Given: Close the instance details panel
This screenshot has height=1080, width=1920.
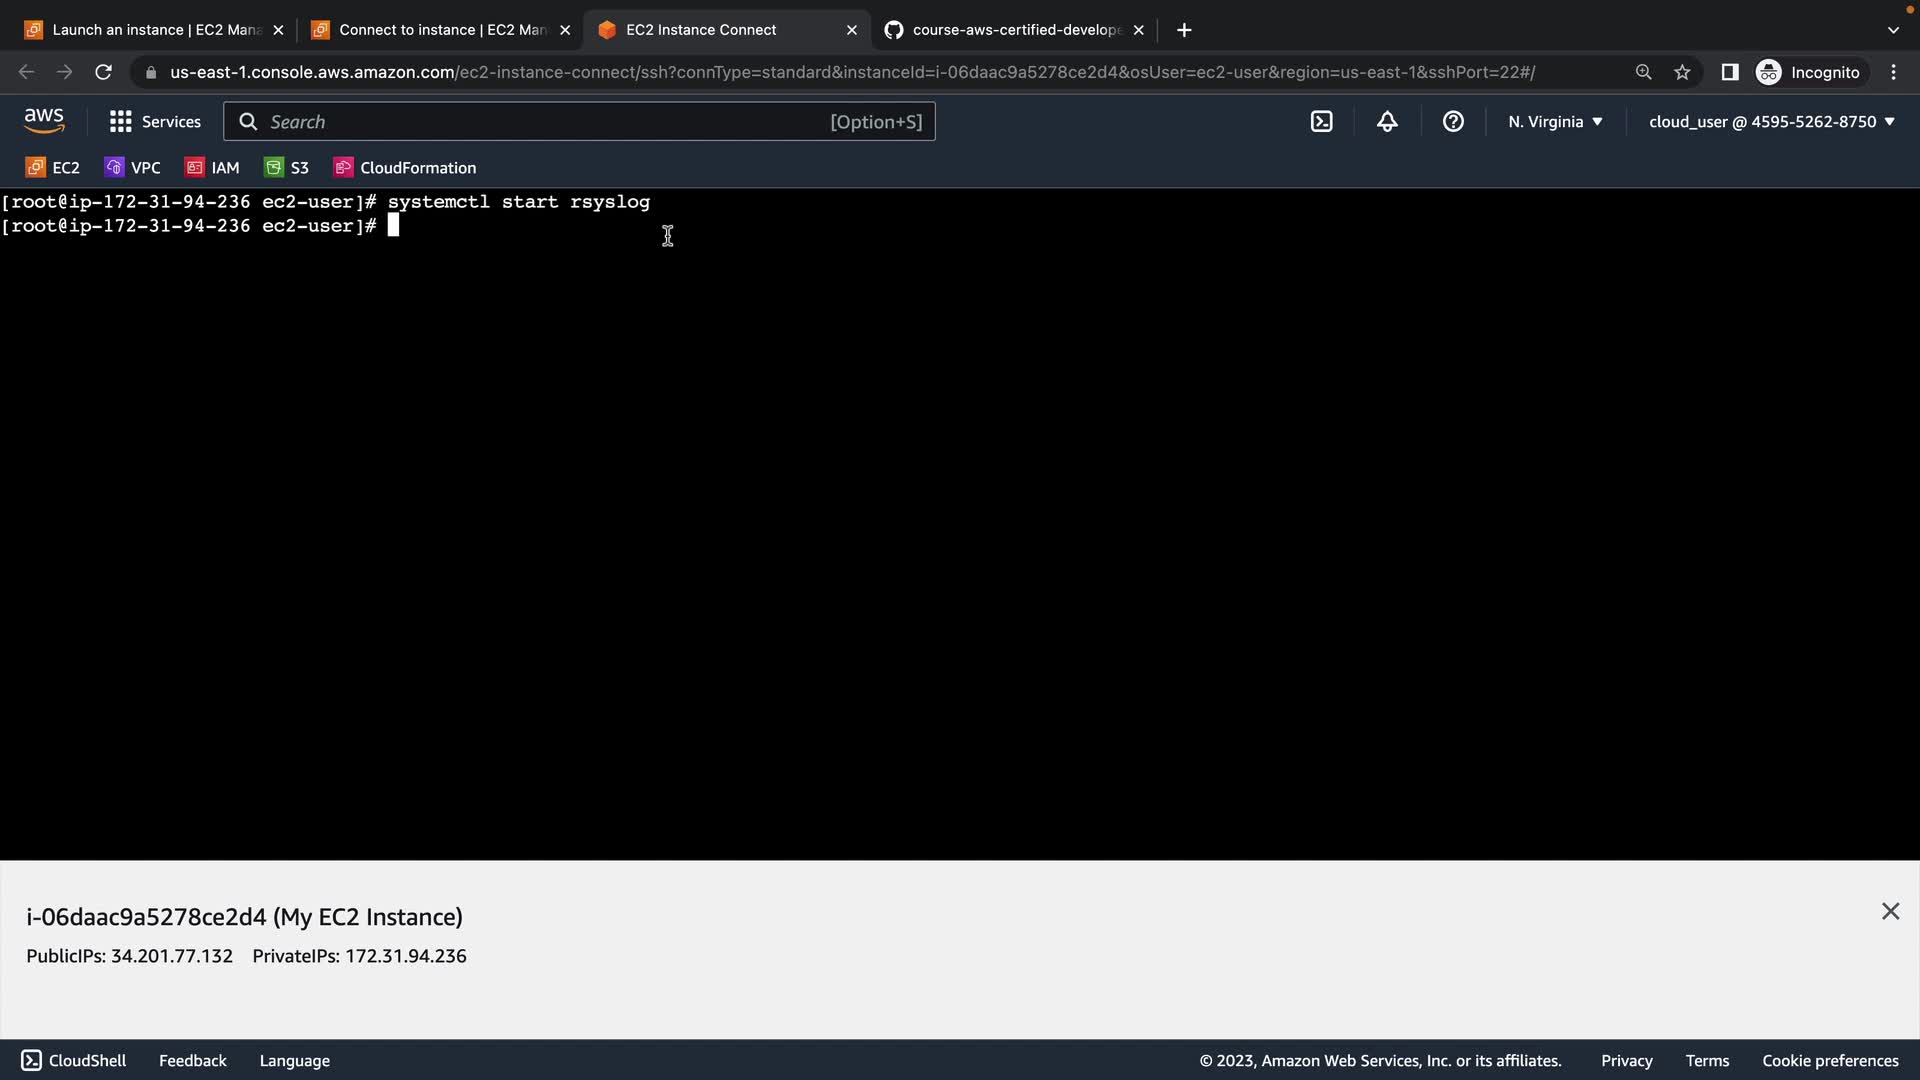Looking at the screenshot, I should point(1890,911).
